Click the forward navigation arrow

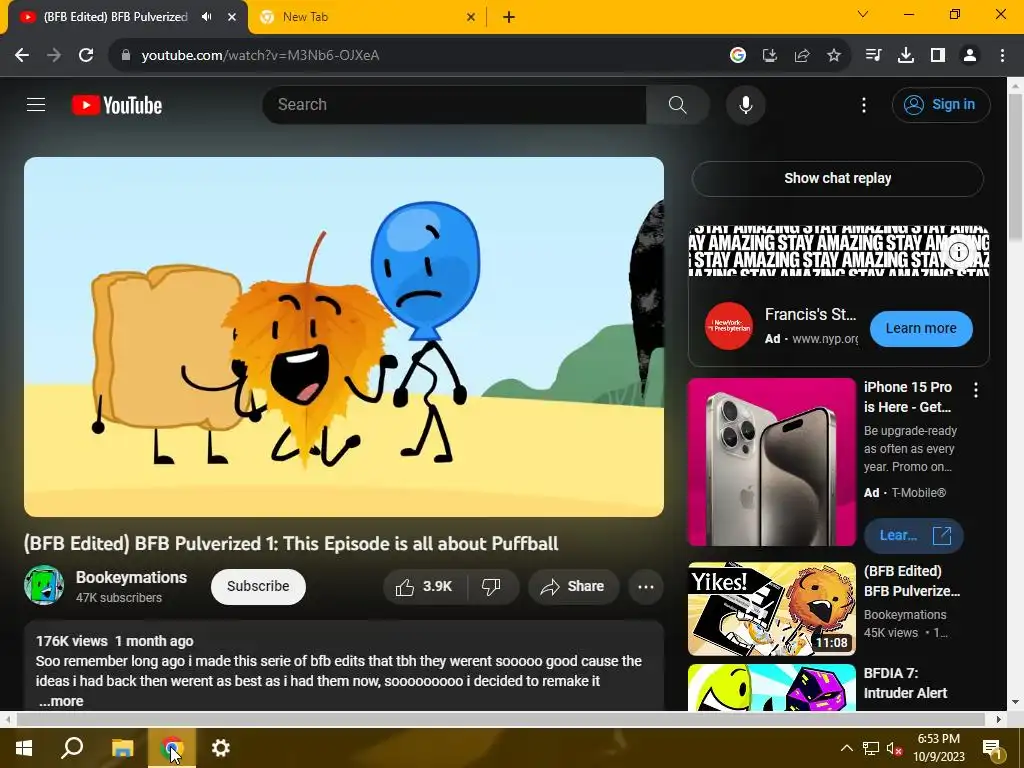tap(54, 55)
